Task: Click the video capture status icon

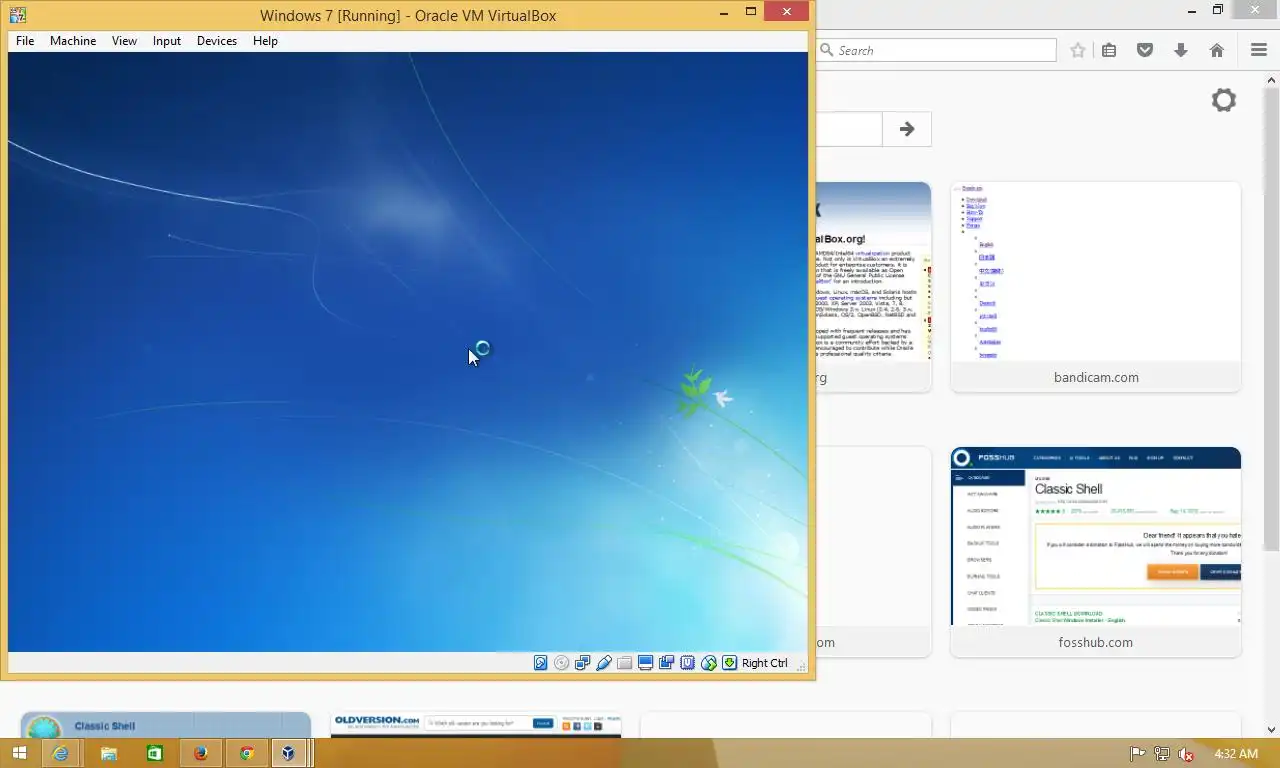Action: pyautogui.click(x=667, y=663)
